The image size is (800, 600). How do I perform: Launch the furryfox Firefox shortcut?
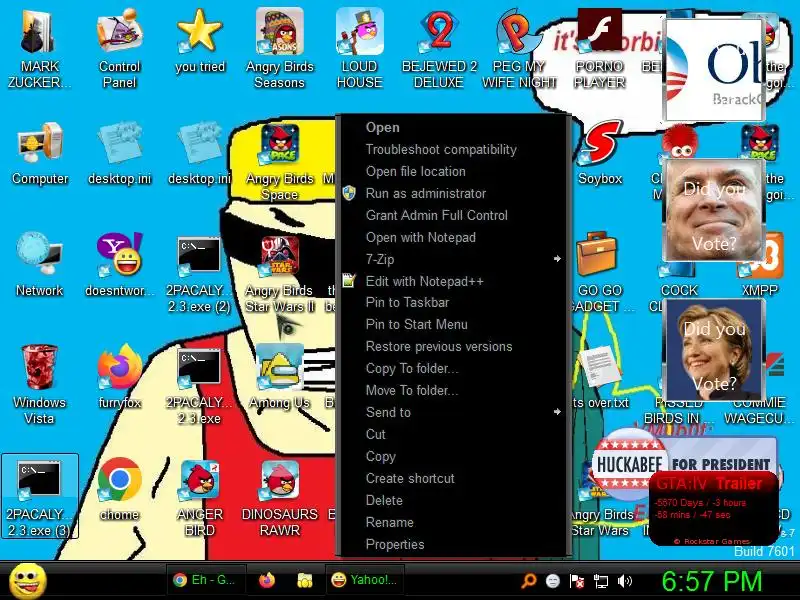pos(119,378)
